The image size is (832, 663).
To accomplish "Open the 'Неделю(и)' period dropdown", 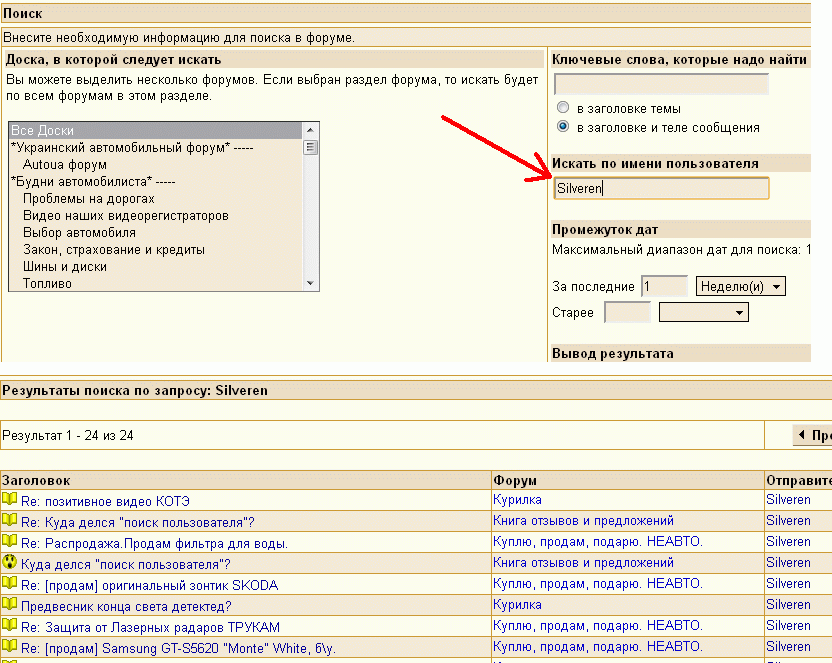I will (740, 287).
